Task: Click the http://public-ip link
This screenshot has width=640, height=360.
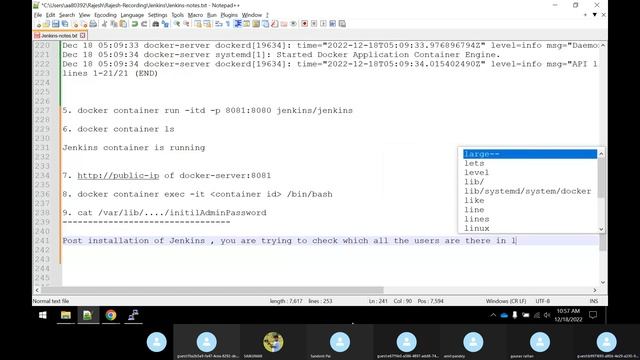Action: 118,176
